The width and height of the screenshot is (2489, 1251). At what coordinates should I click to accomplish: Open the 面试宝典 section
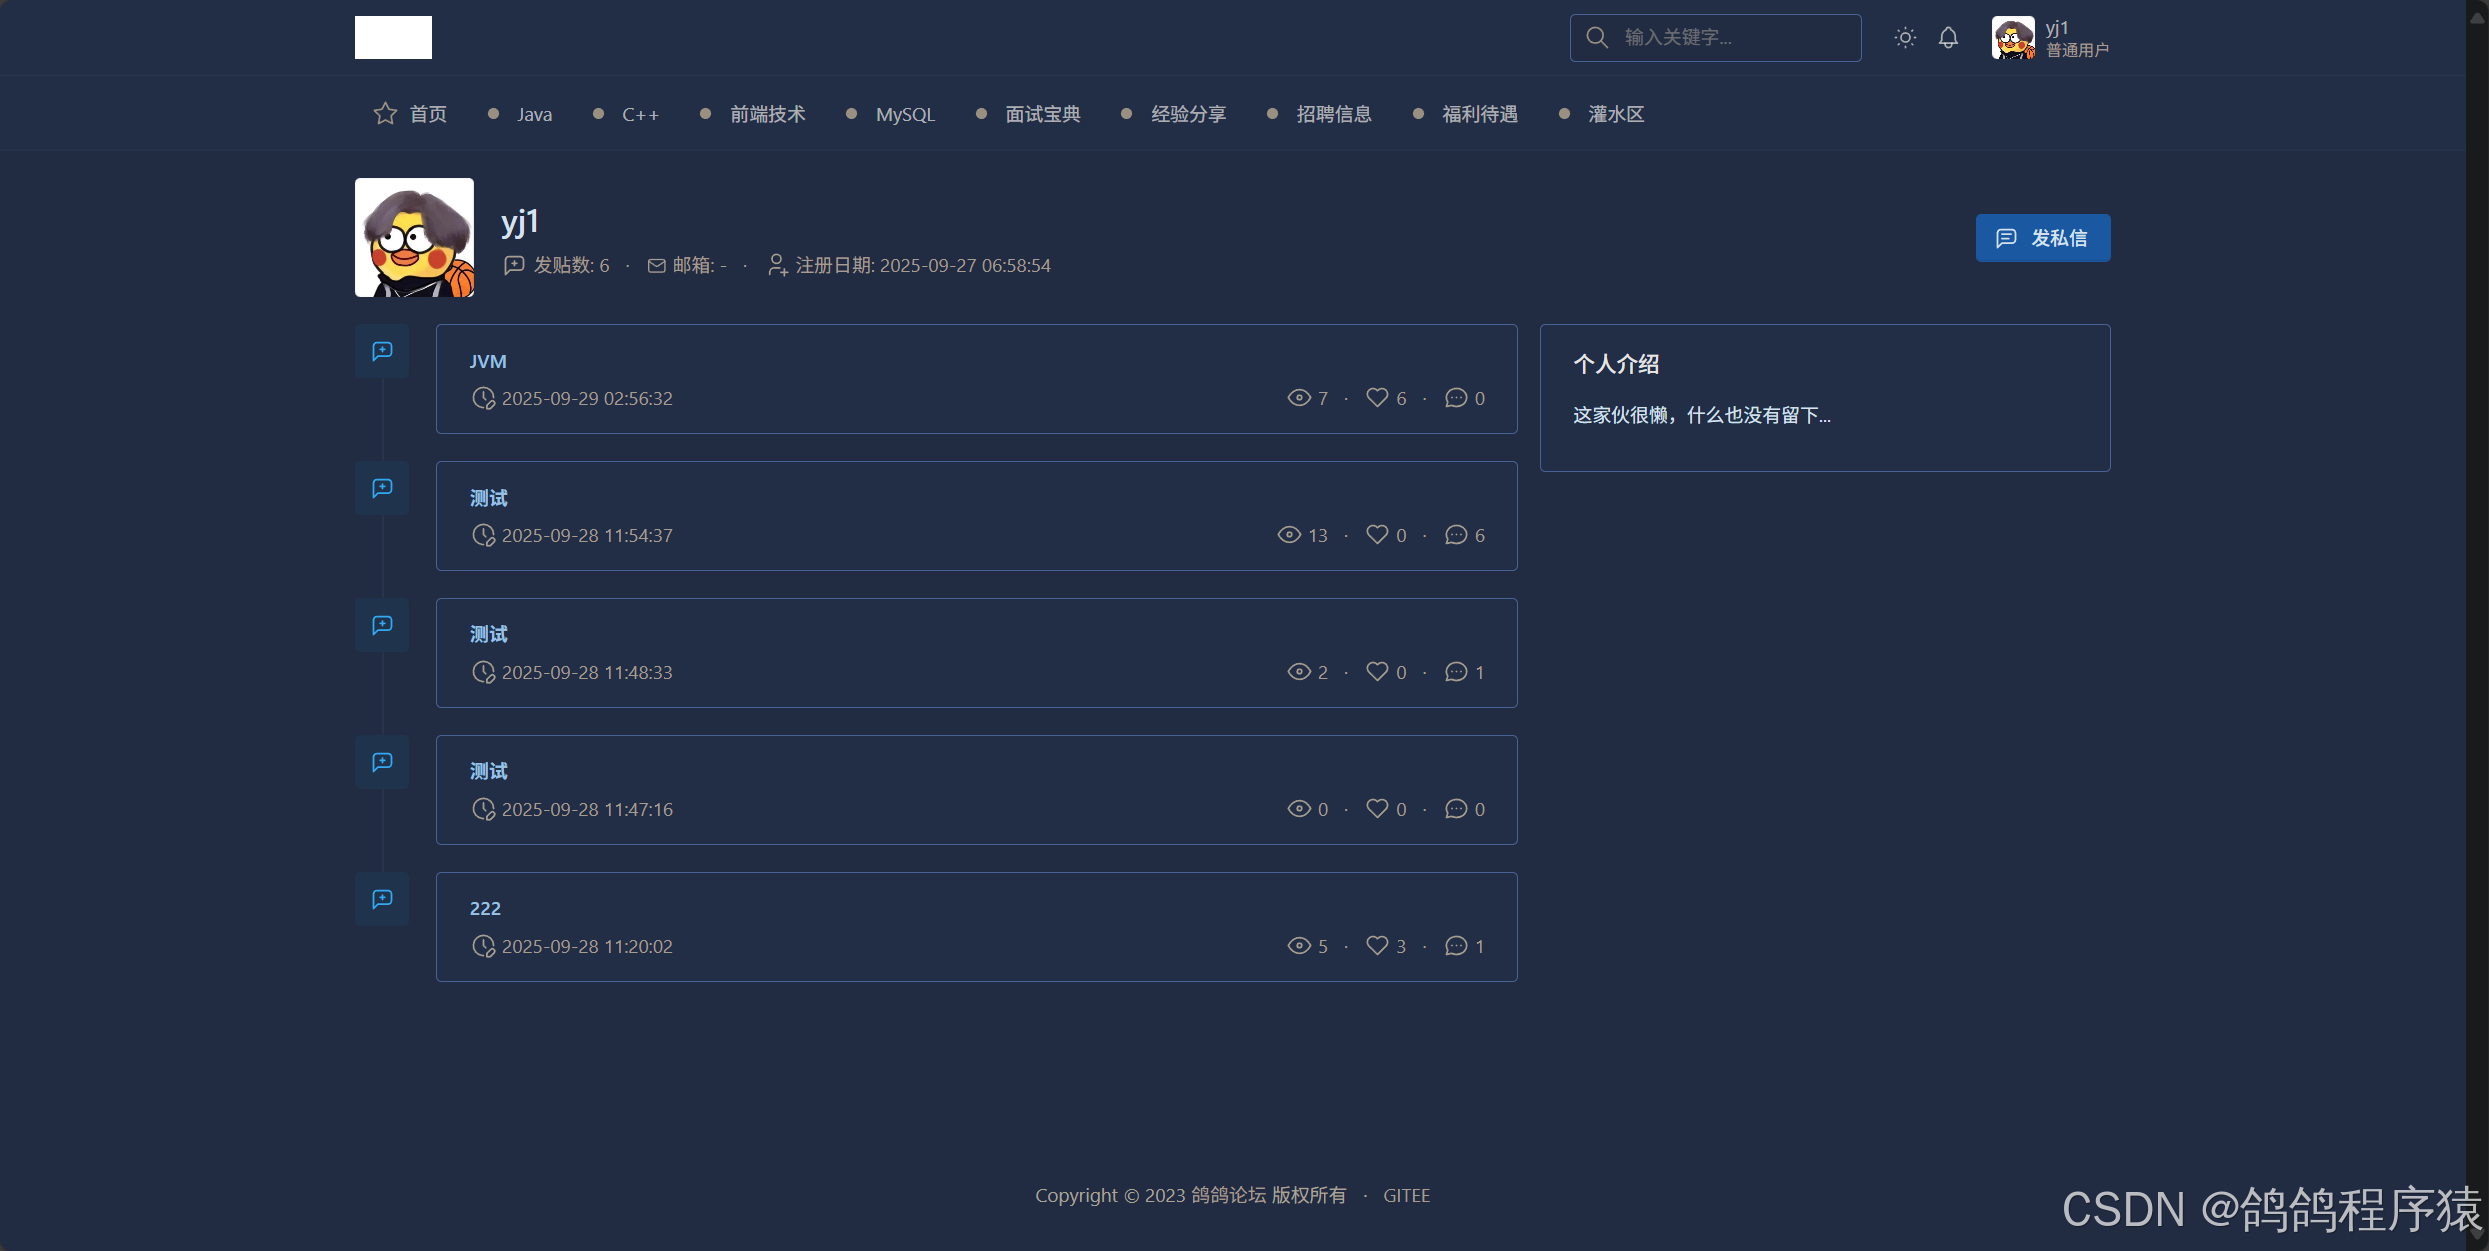coord(1042,115)
